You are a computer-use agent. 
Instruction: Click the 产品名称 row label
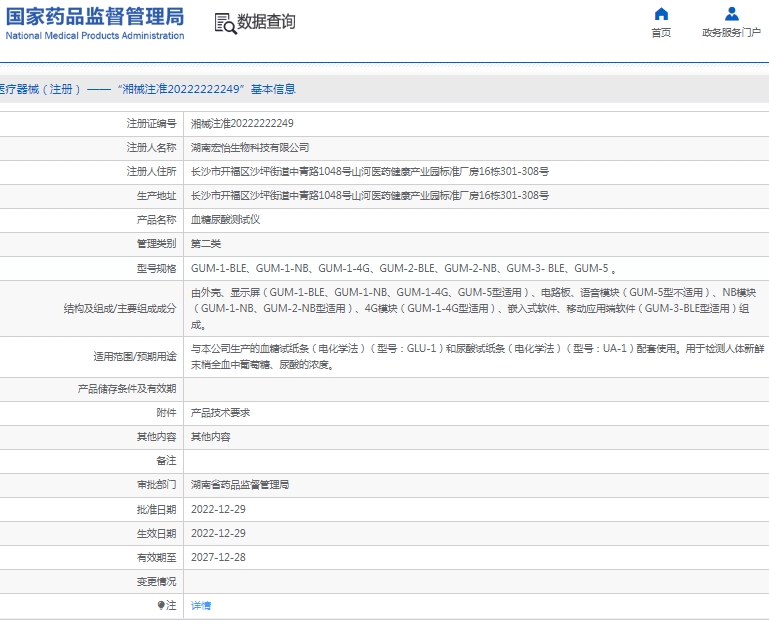pos(156,220)
